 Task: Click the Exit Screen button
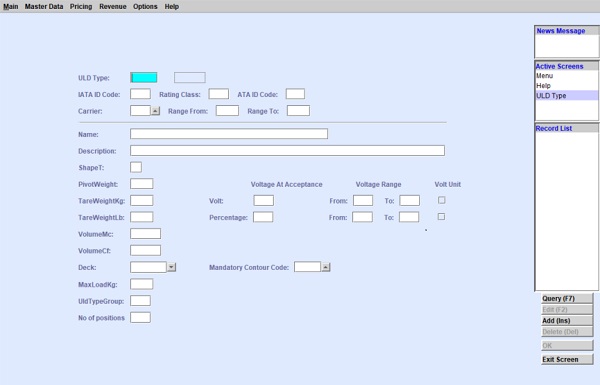[x=567, y=359]
